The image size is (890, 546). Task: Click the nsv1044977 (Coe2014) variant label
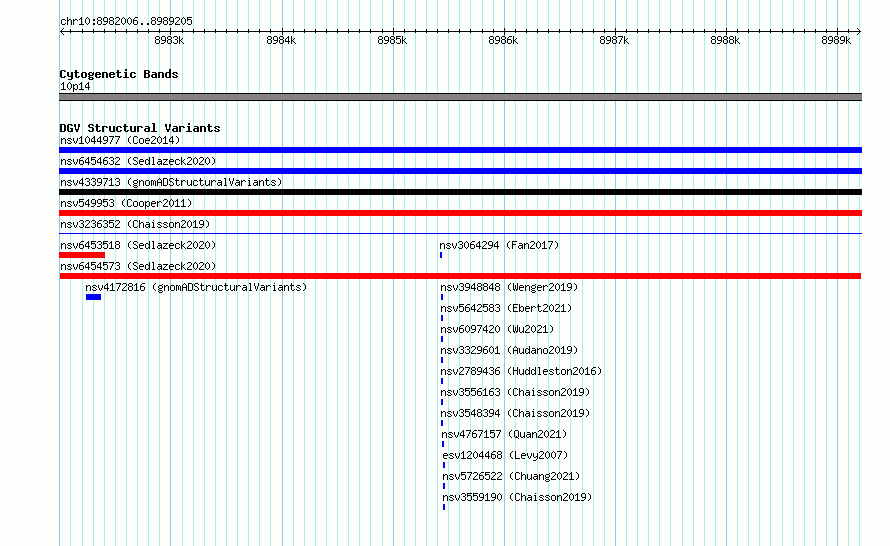tap(120, 140)
